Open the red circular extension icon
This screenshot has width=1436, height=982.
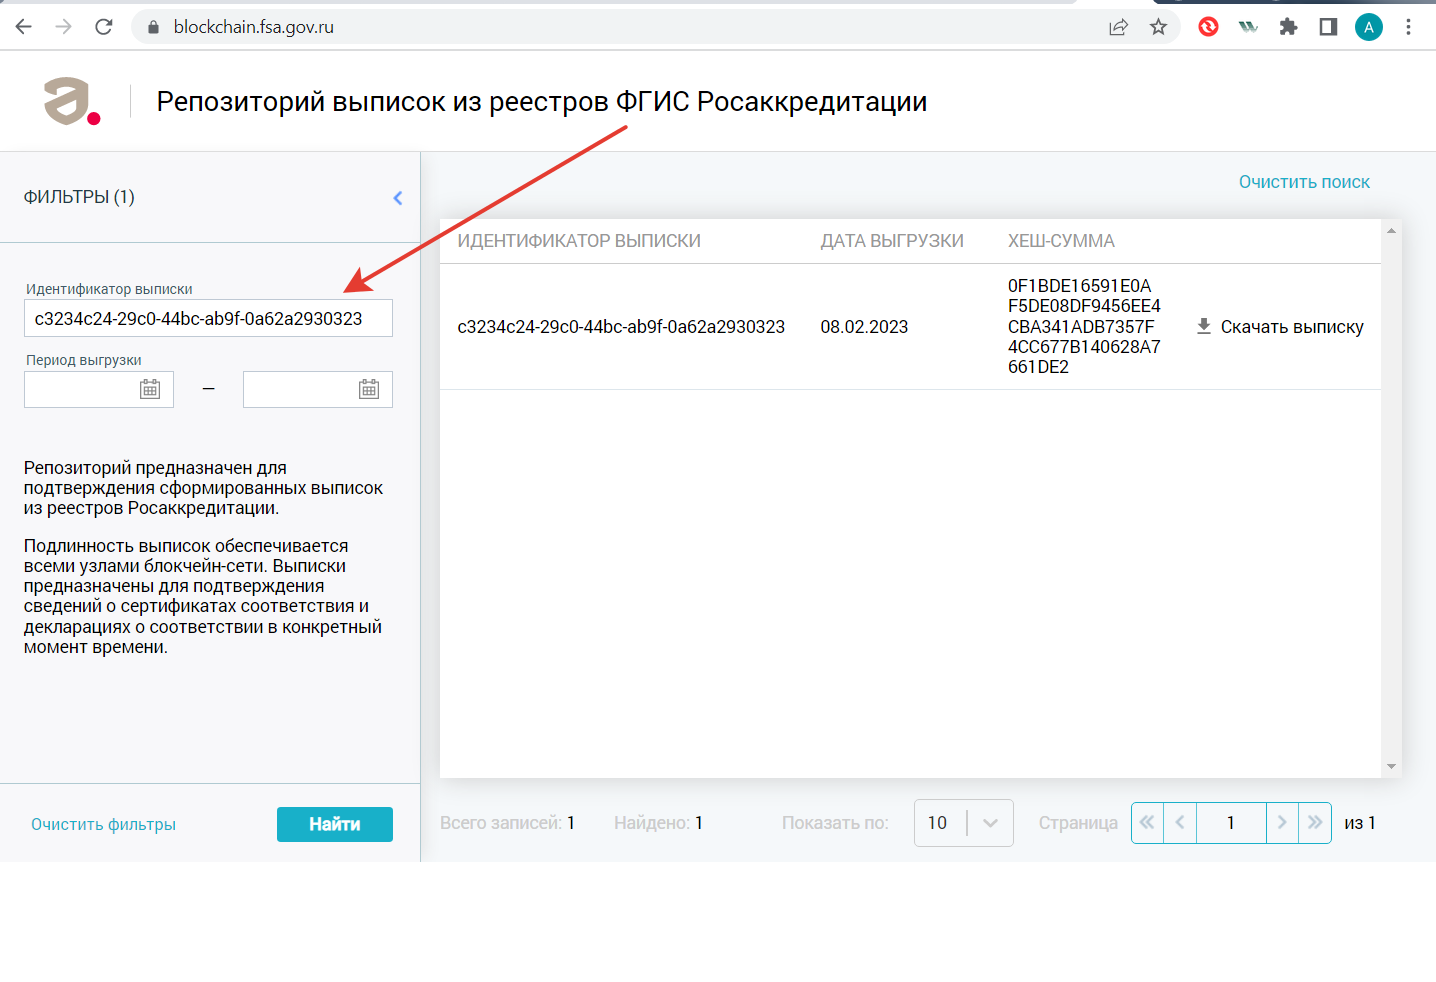pos(1208,27)
